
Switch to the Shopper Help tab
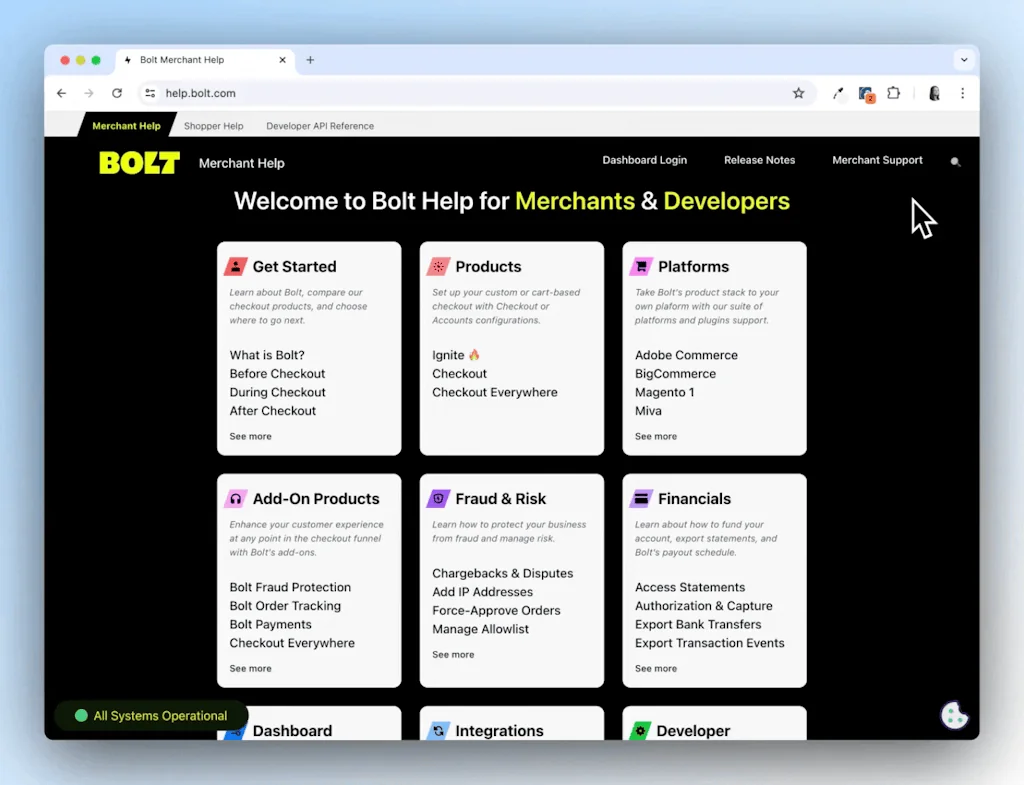[x=213, y=126]
